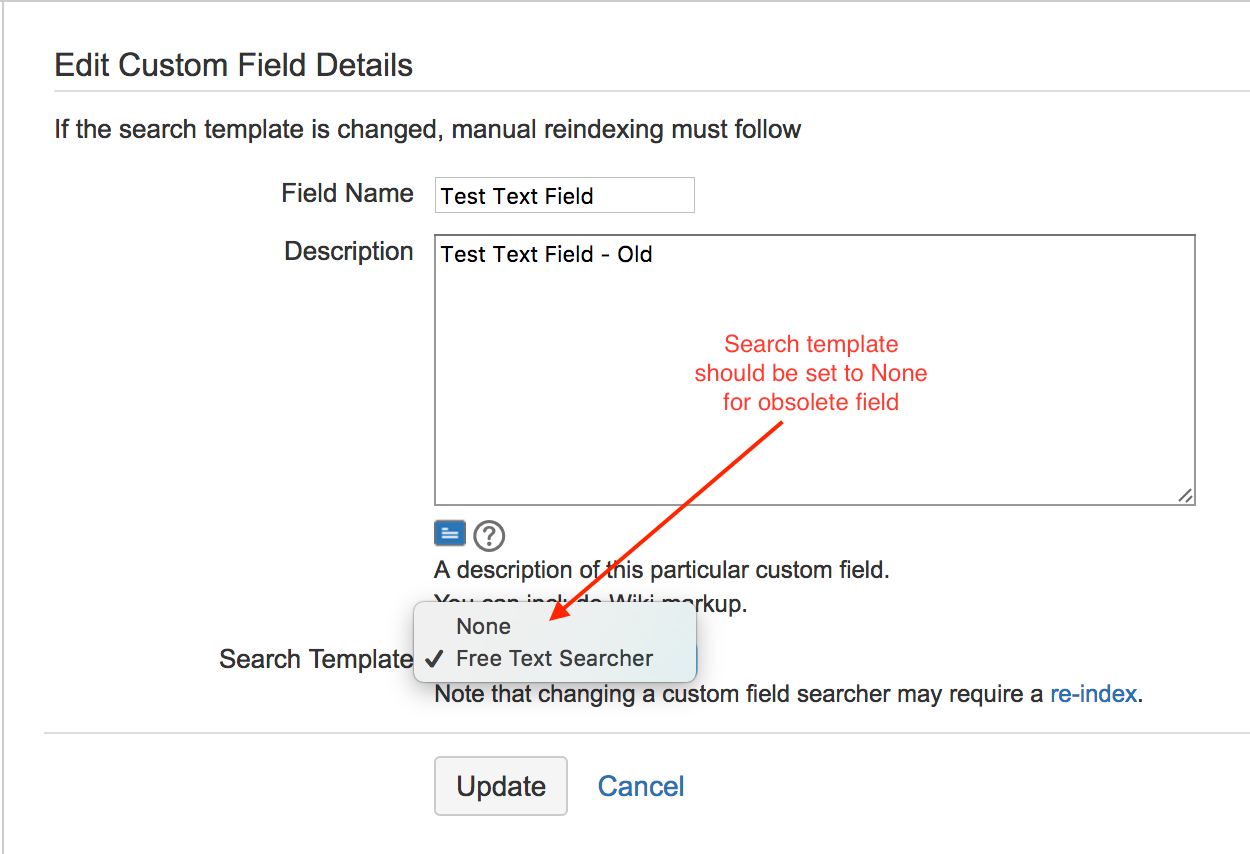
Task: Click the Search Template select box edge
Action: pyautogui.click(x=696, y=660)
